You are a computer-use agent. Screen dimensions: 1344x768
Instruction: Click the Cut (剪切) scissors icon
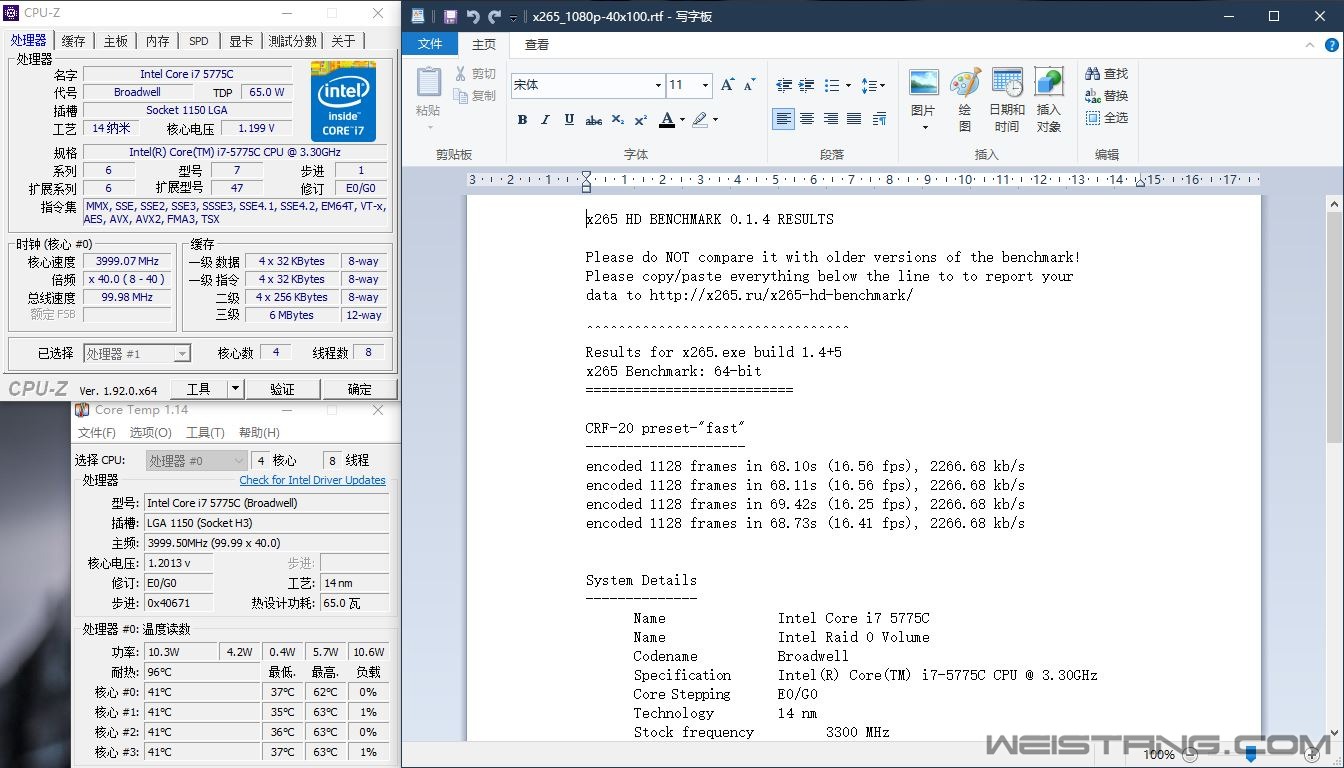coord(461,74)
